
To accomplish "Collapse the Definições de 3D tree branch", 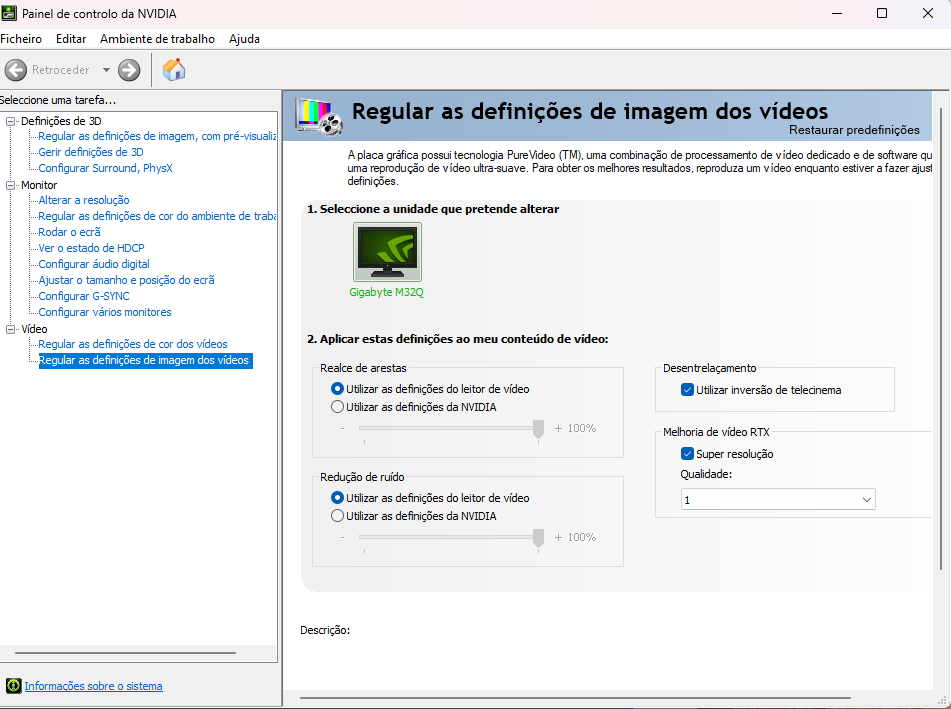I will tap(8, 120).
